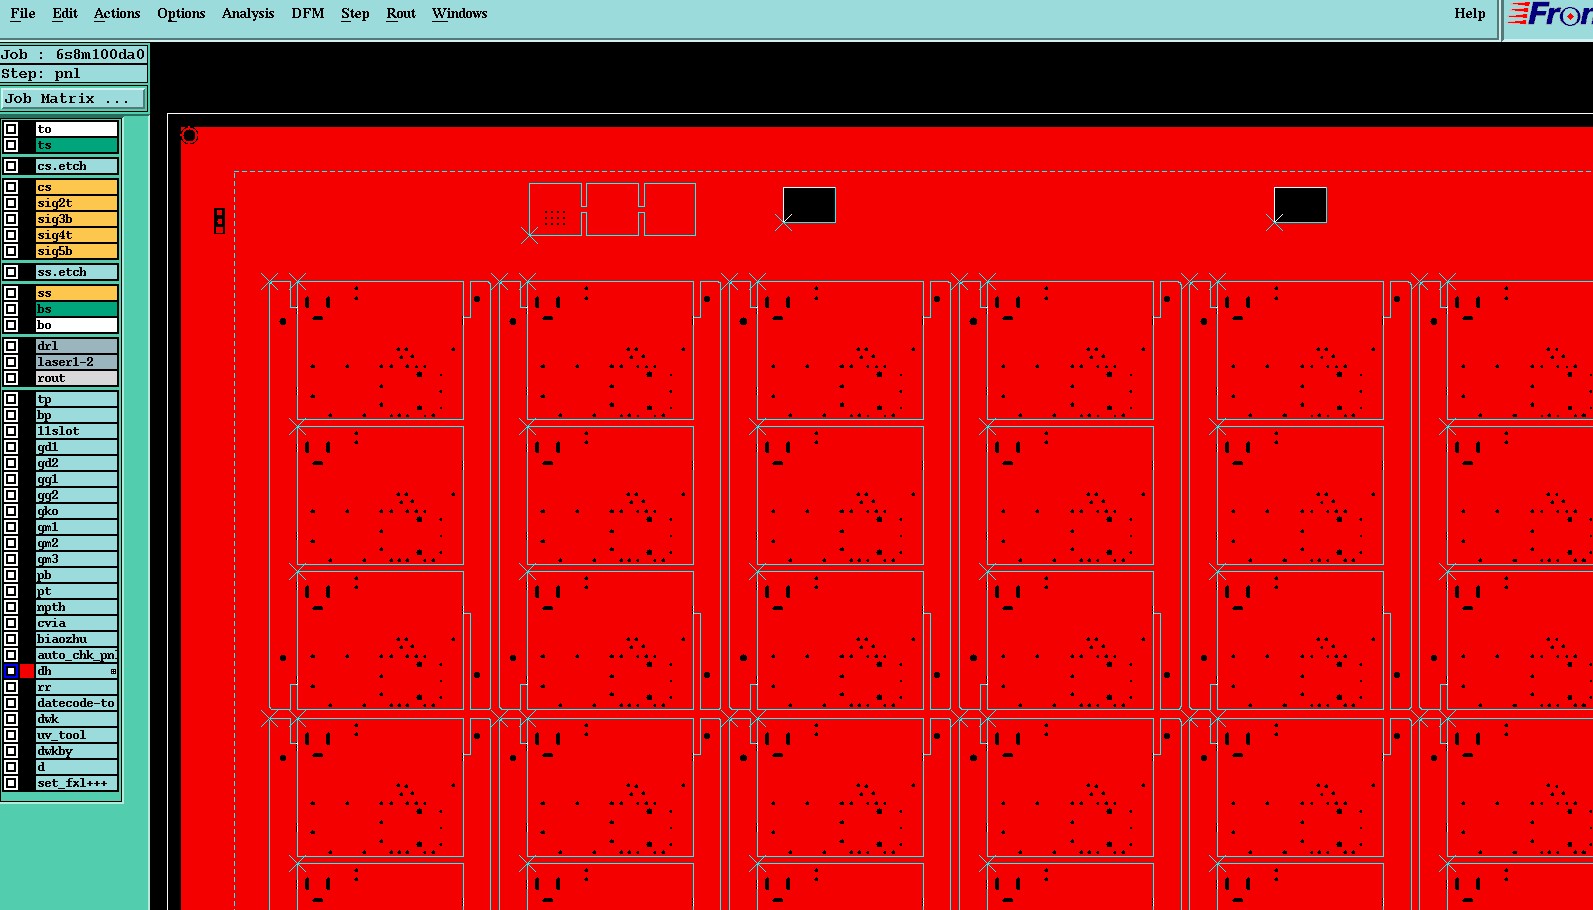Toggle the checkbox for drl layer

[11, 346]
